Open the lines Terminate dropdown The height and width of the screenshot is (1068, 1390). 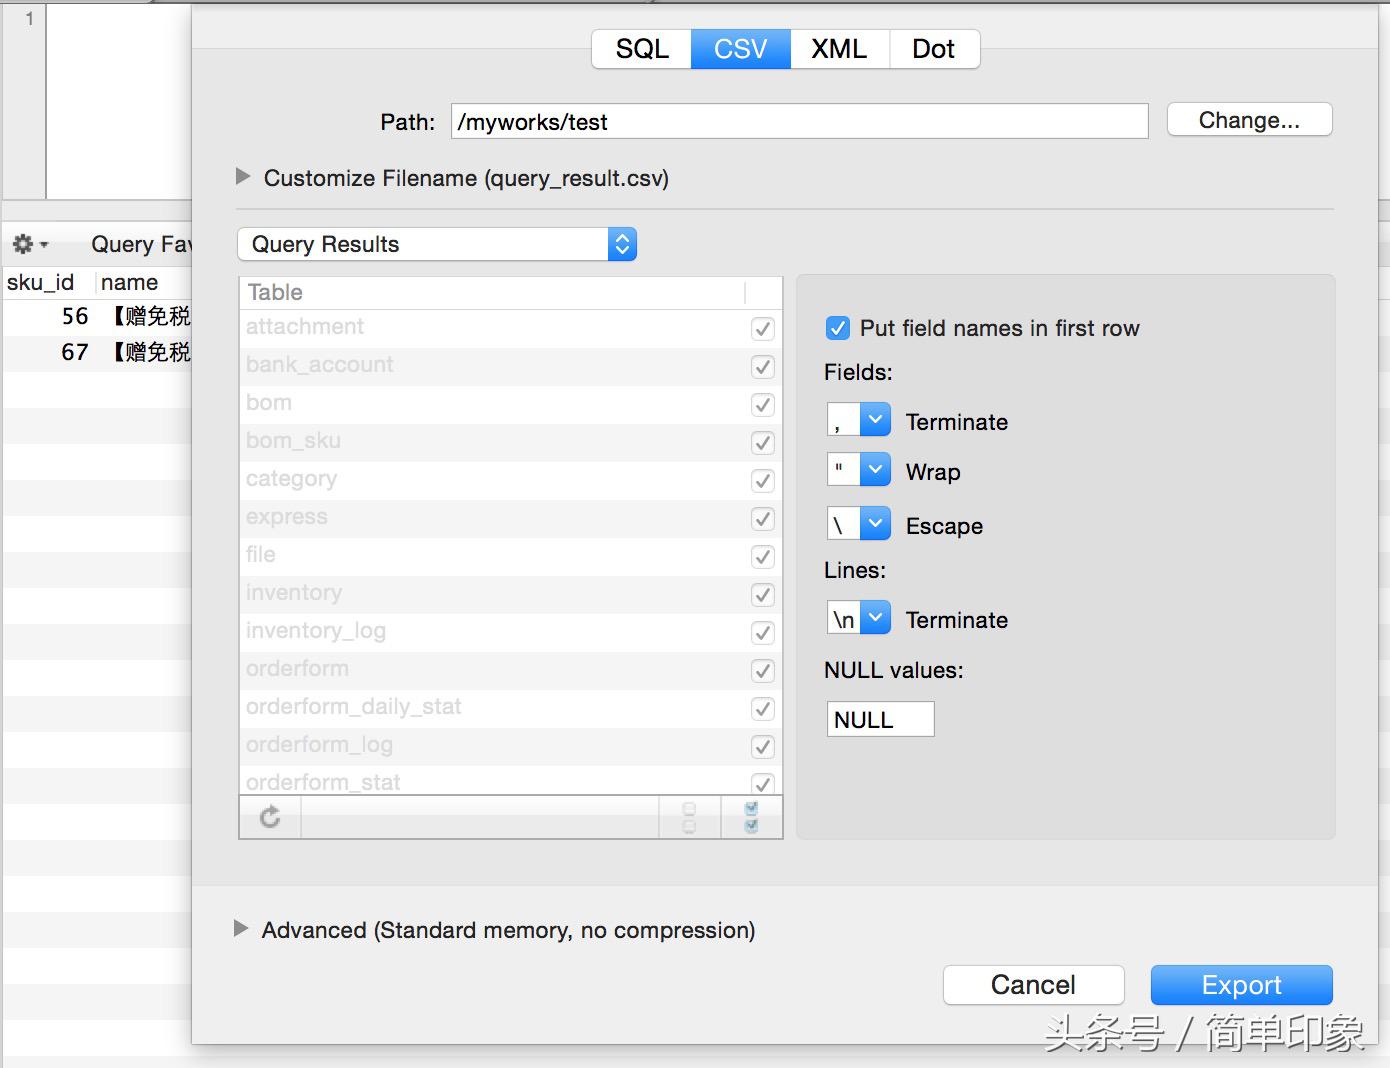[x=875, y=619]
